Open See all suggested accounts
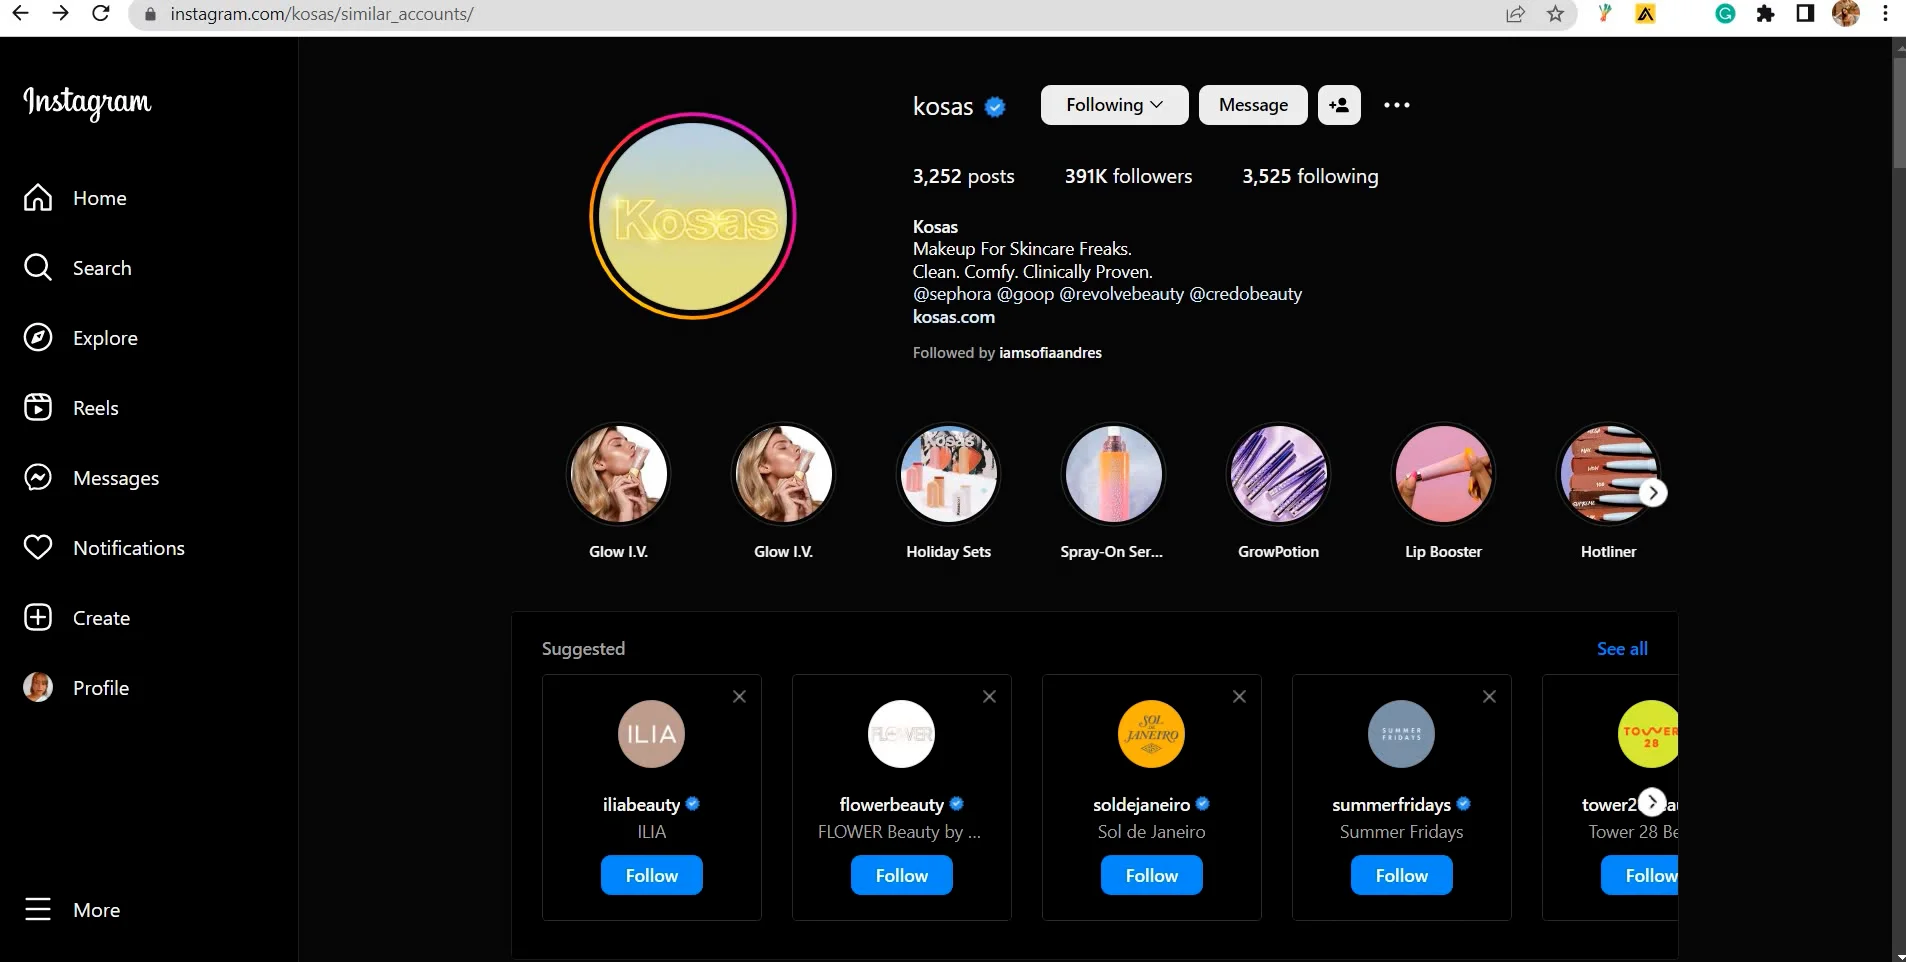 (1620, 648)
